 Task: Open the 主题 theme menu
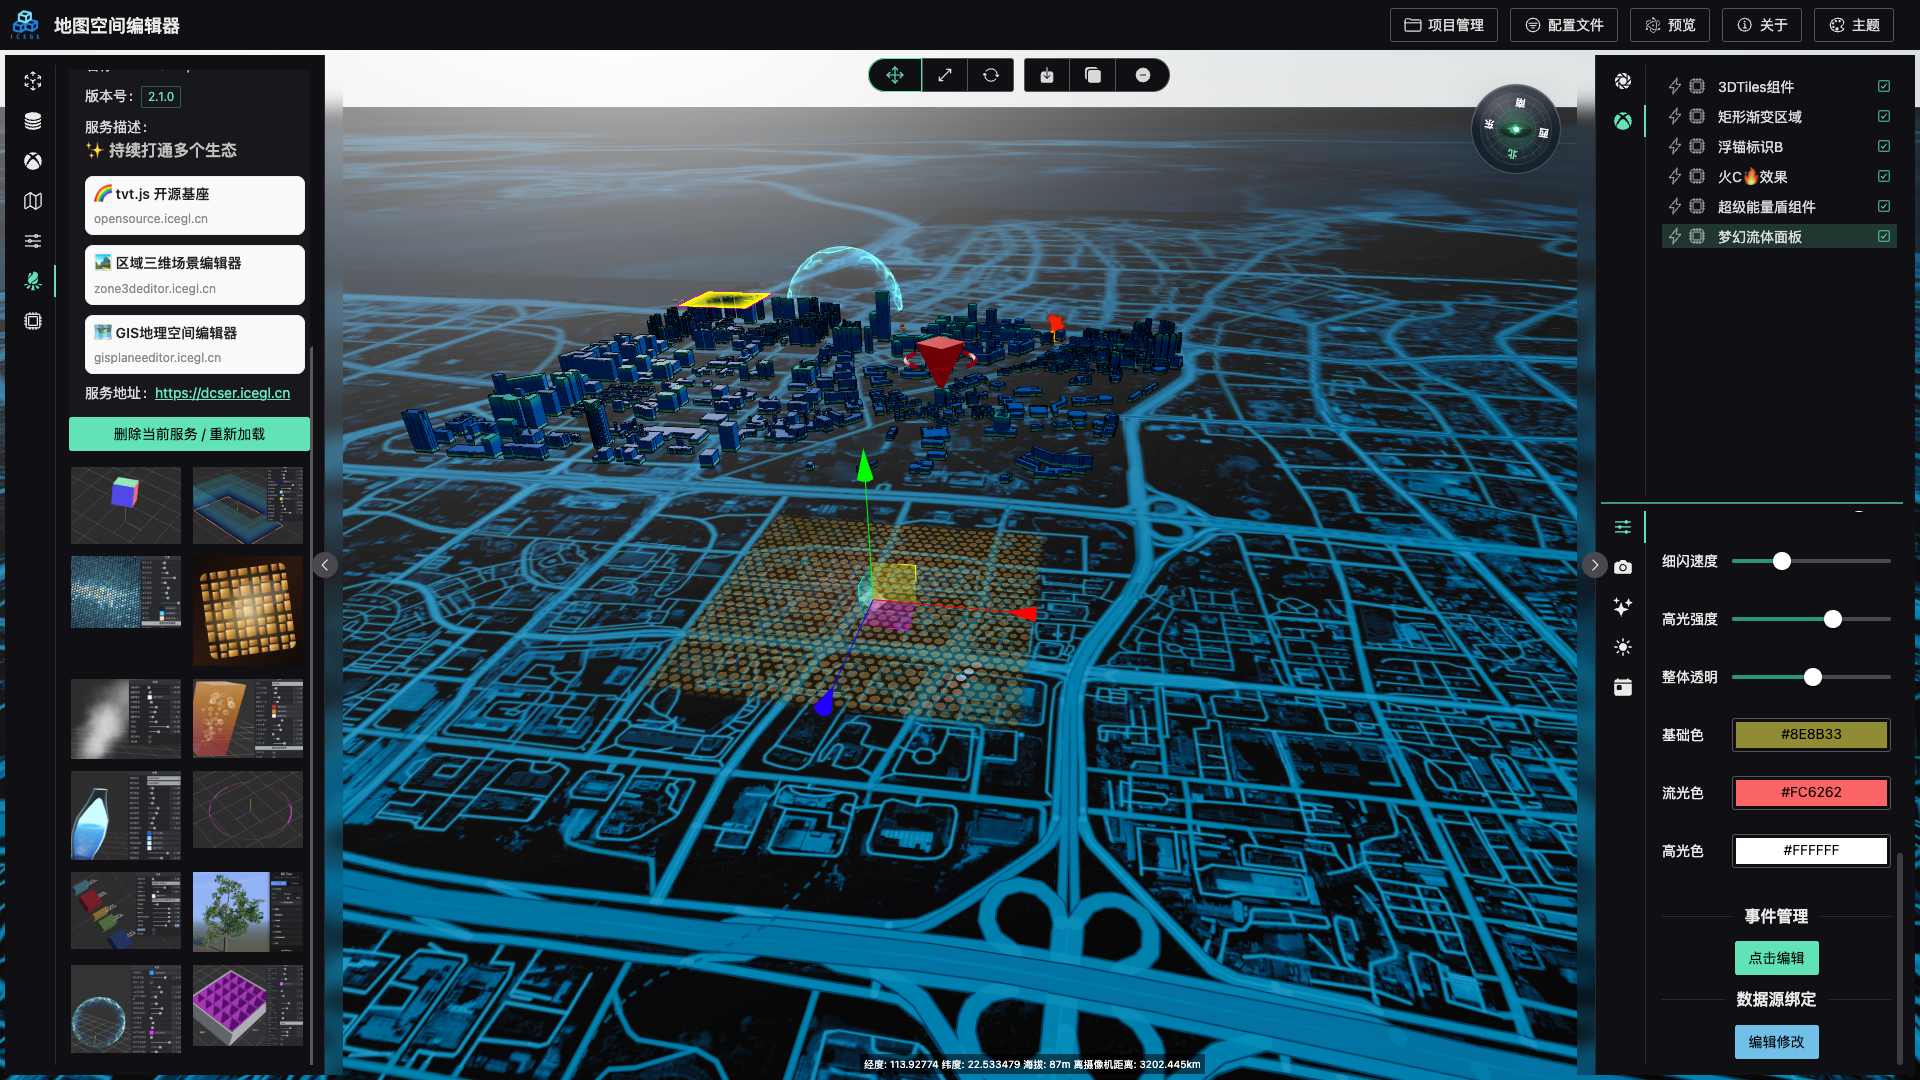pyautogui.click(x=1854, y=25)
